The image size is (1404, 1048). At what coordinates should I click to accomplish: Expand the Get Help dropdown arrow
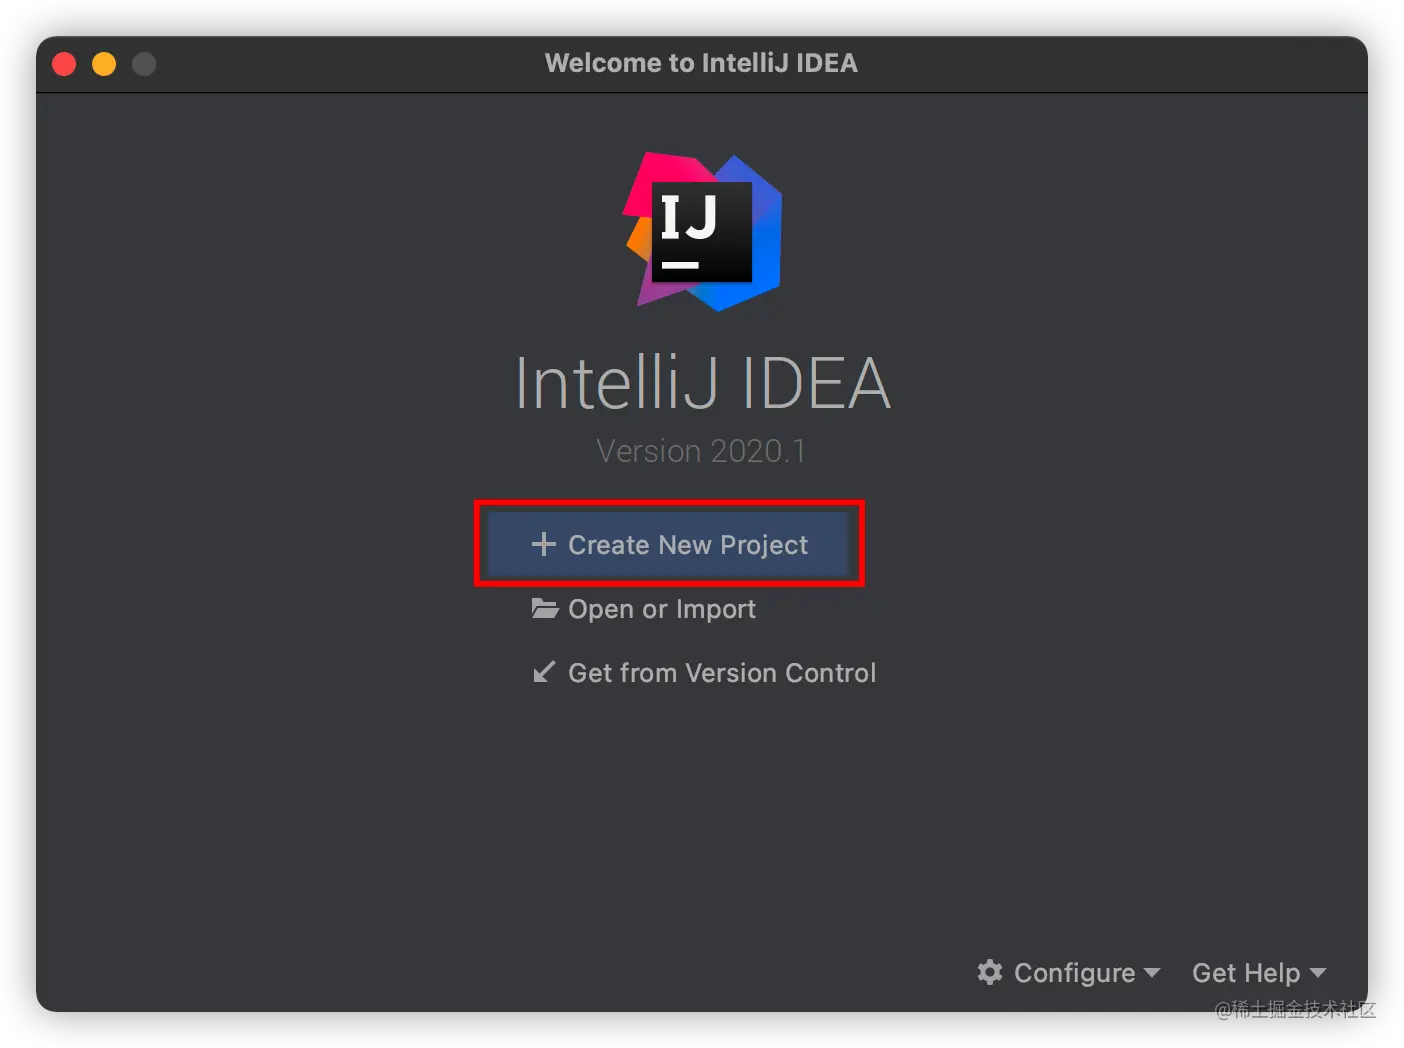(x=1318, y=972)
